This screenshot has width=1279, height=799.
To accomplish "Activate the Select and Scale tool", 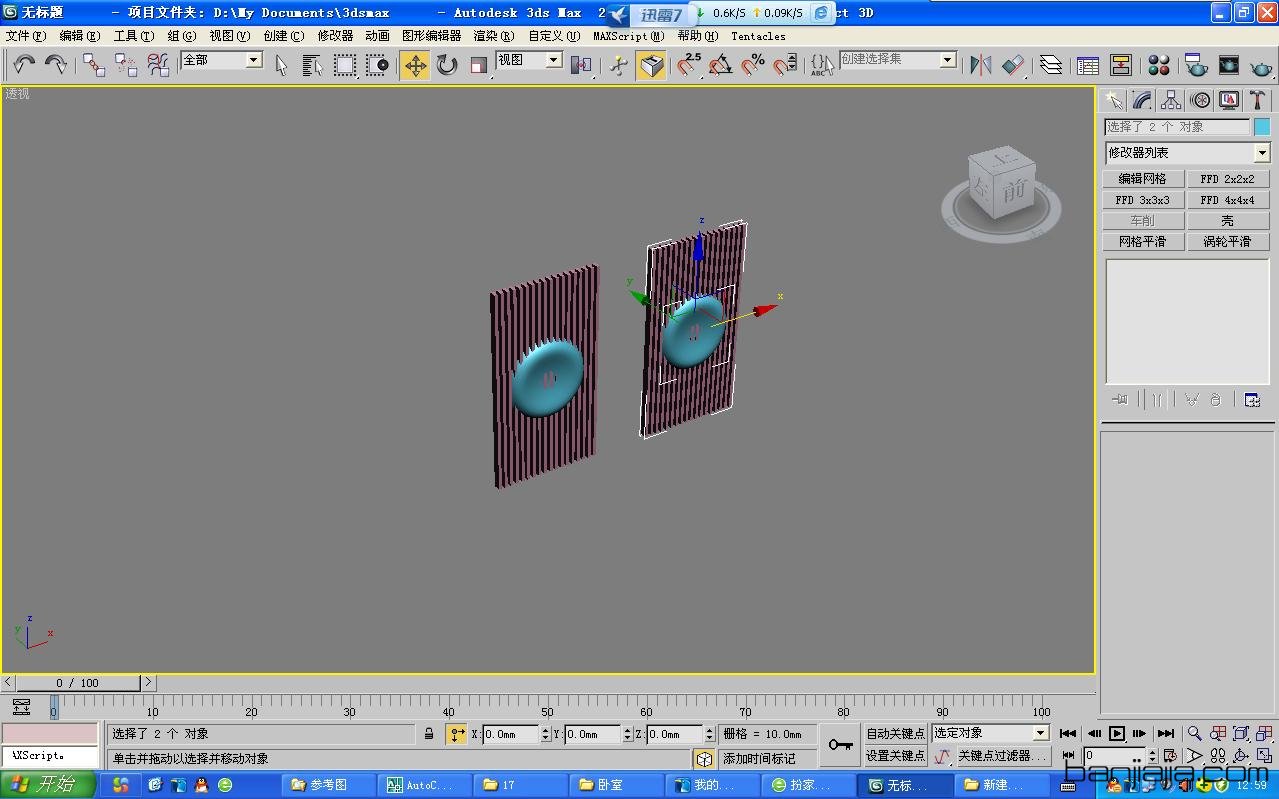I will tap(479, 65).
